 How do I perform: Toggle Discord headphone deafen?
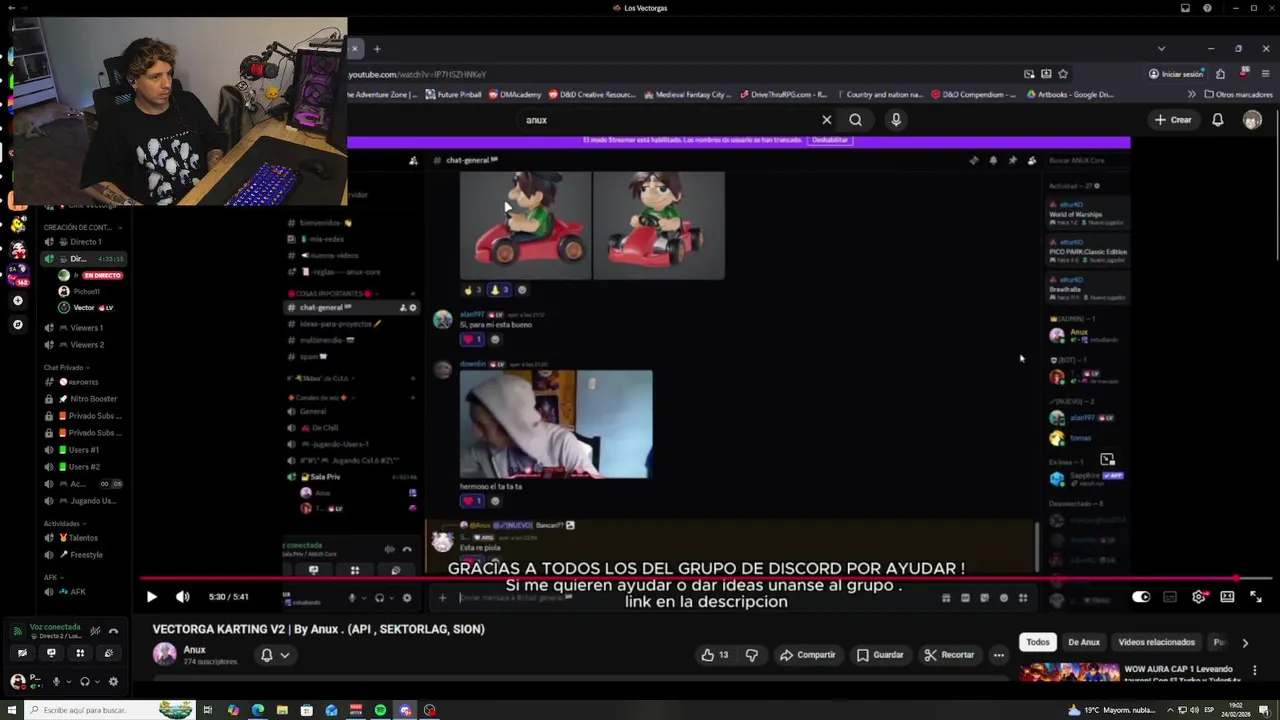coord(84,681)
